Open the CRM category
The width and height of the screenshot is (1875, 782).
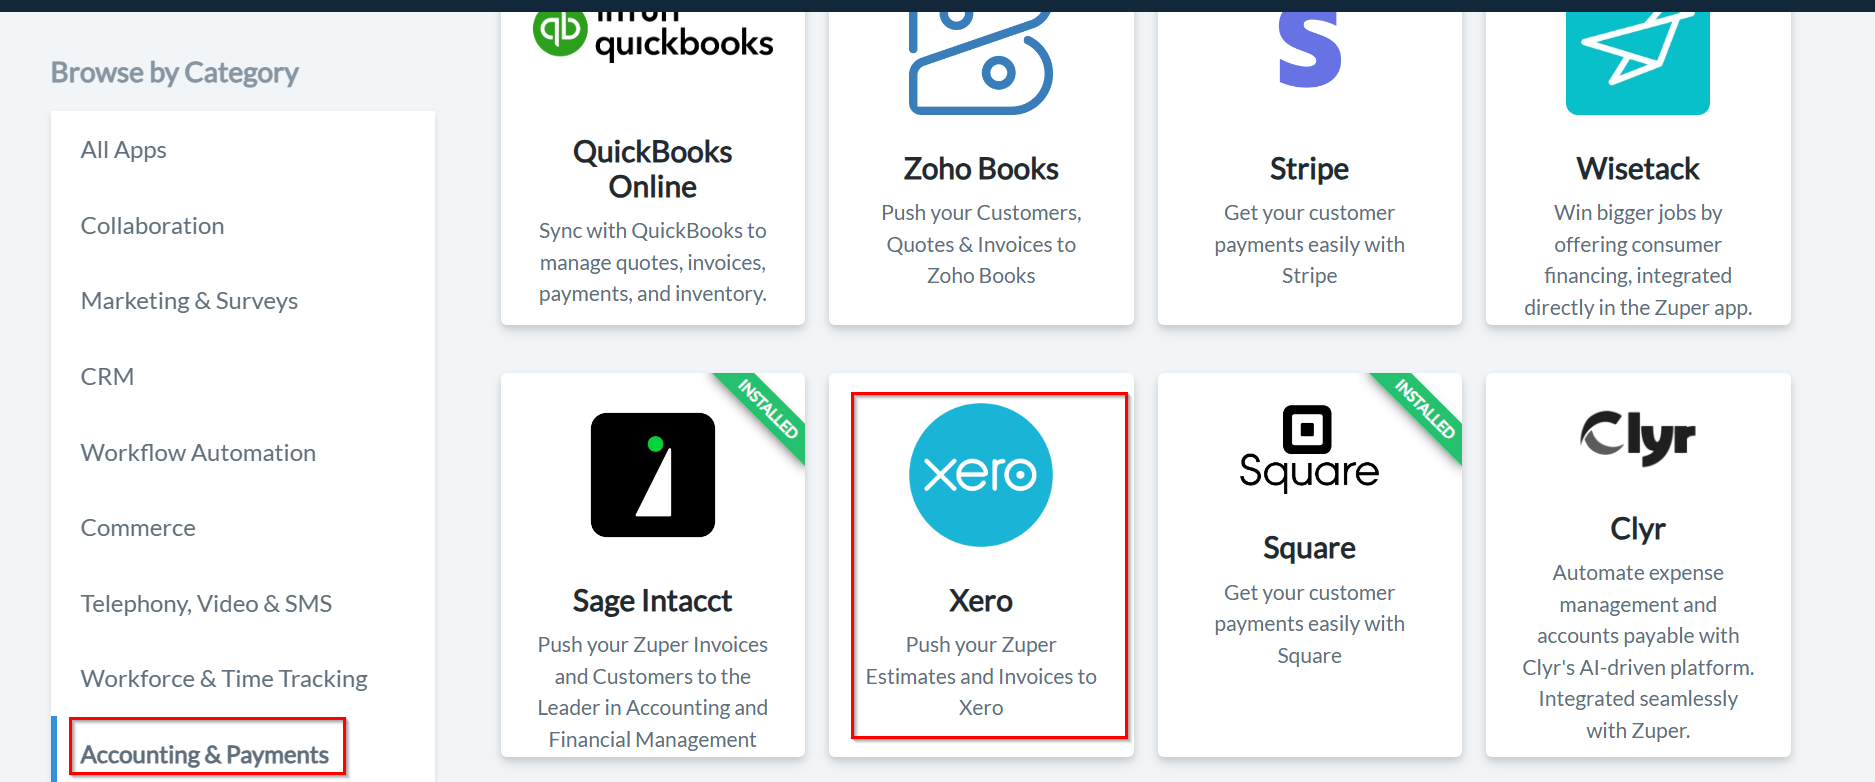tap(108, 377)
